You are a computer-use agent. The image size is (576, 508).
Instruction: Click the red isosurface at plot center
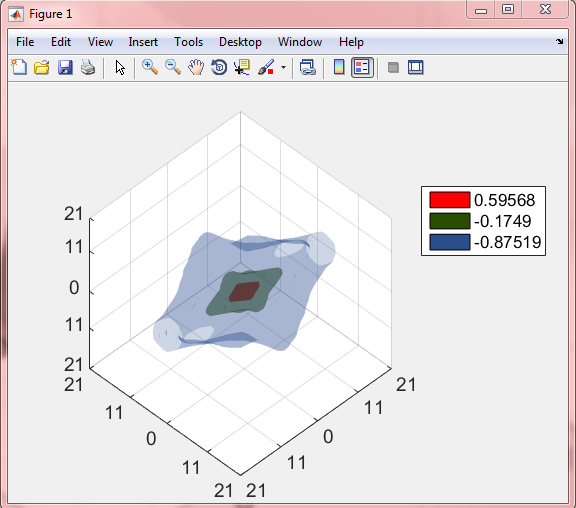[244, 292]
